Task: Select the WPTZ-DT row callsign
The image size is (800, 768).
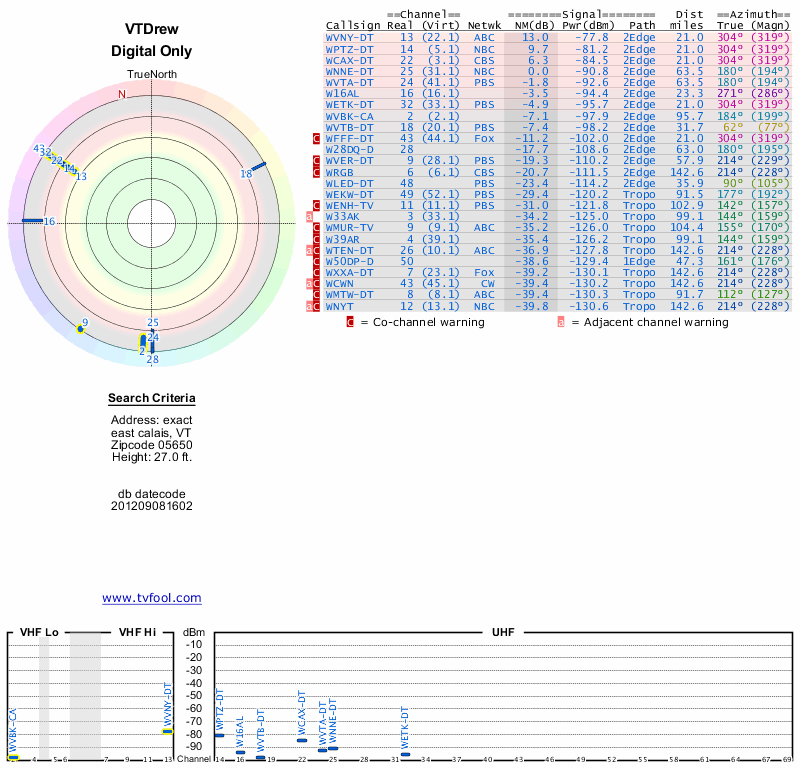Action: point(349,49)
